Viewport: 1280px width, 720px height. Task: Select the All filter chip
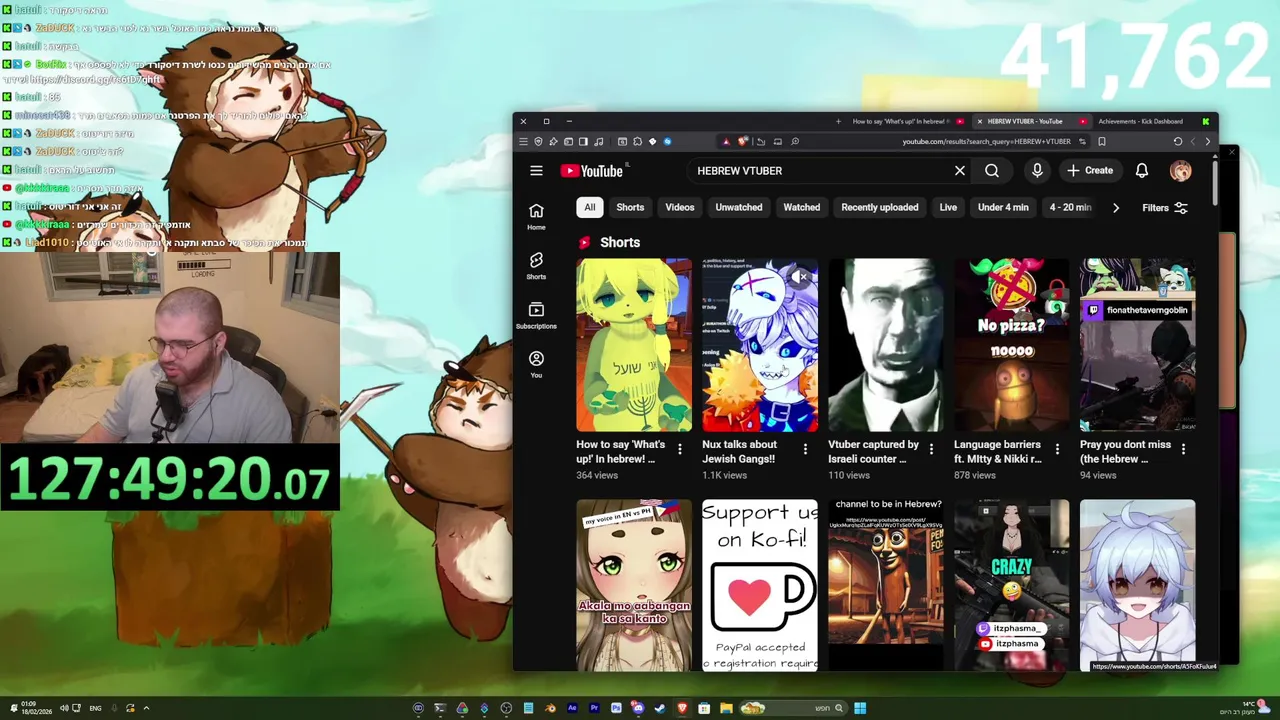(590, 207)
